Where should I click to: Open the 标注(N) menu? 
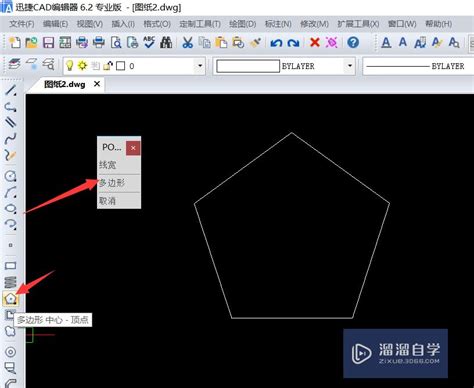coord(278,24)
